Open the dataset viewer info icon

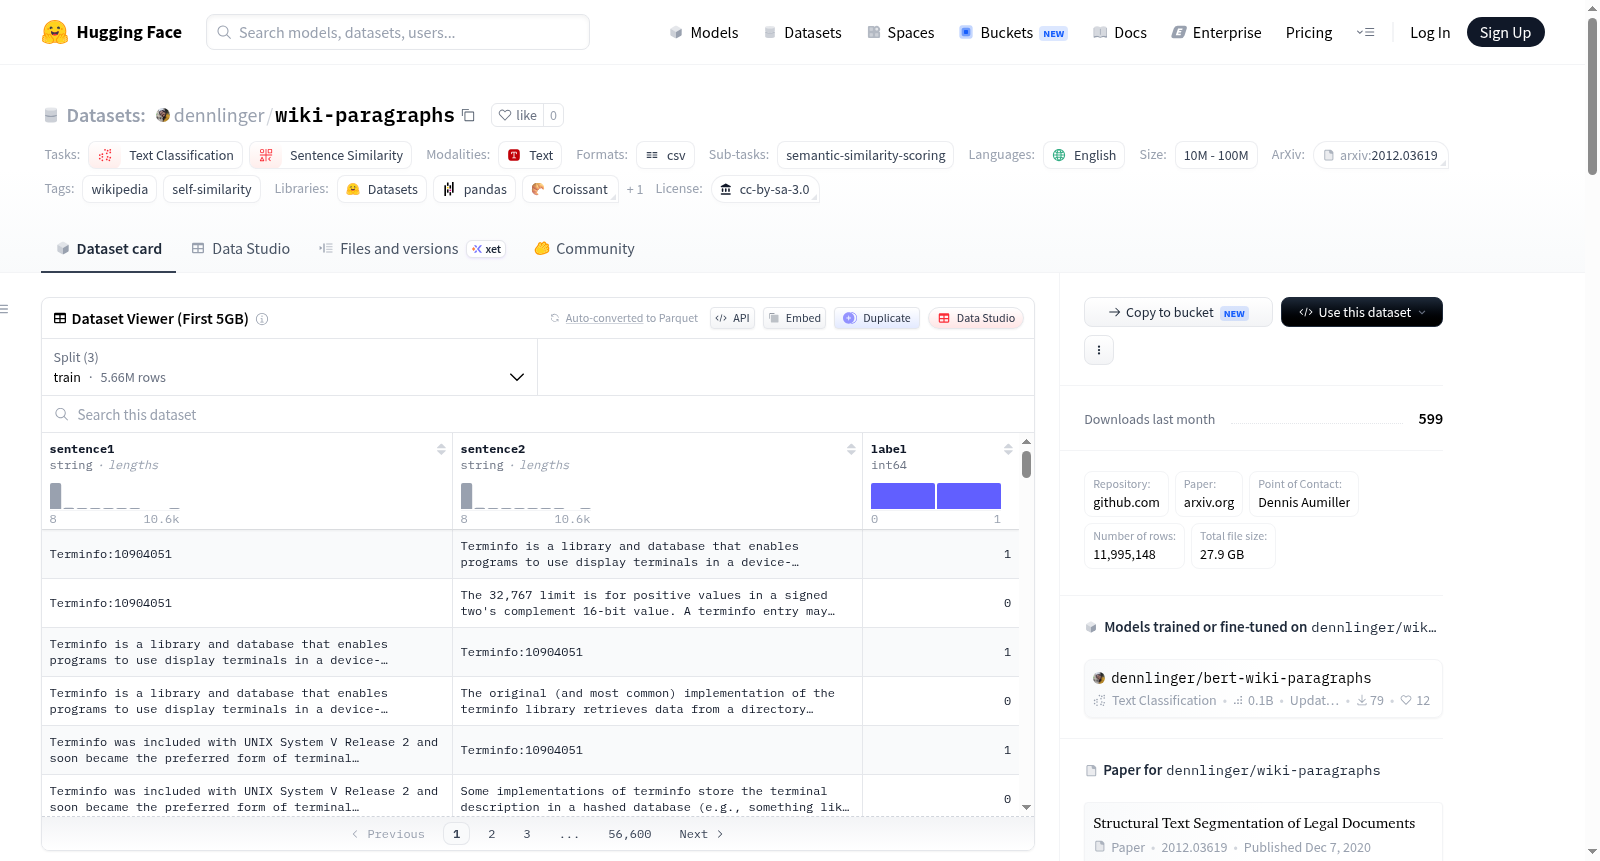coord(262,319)
